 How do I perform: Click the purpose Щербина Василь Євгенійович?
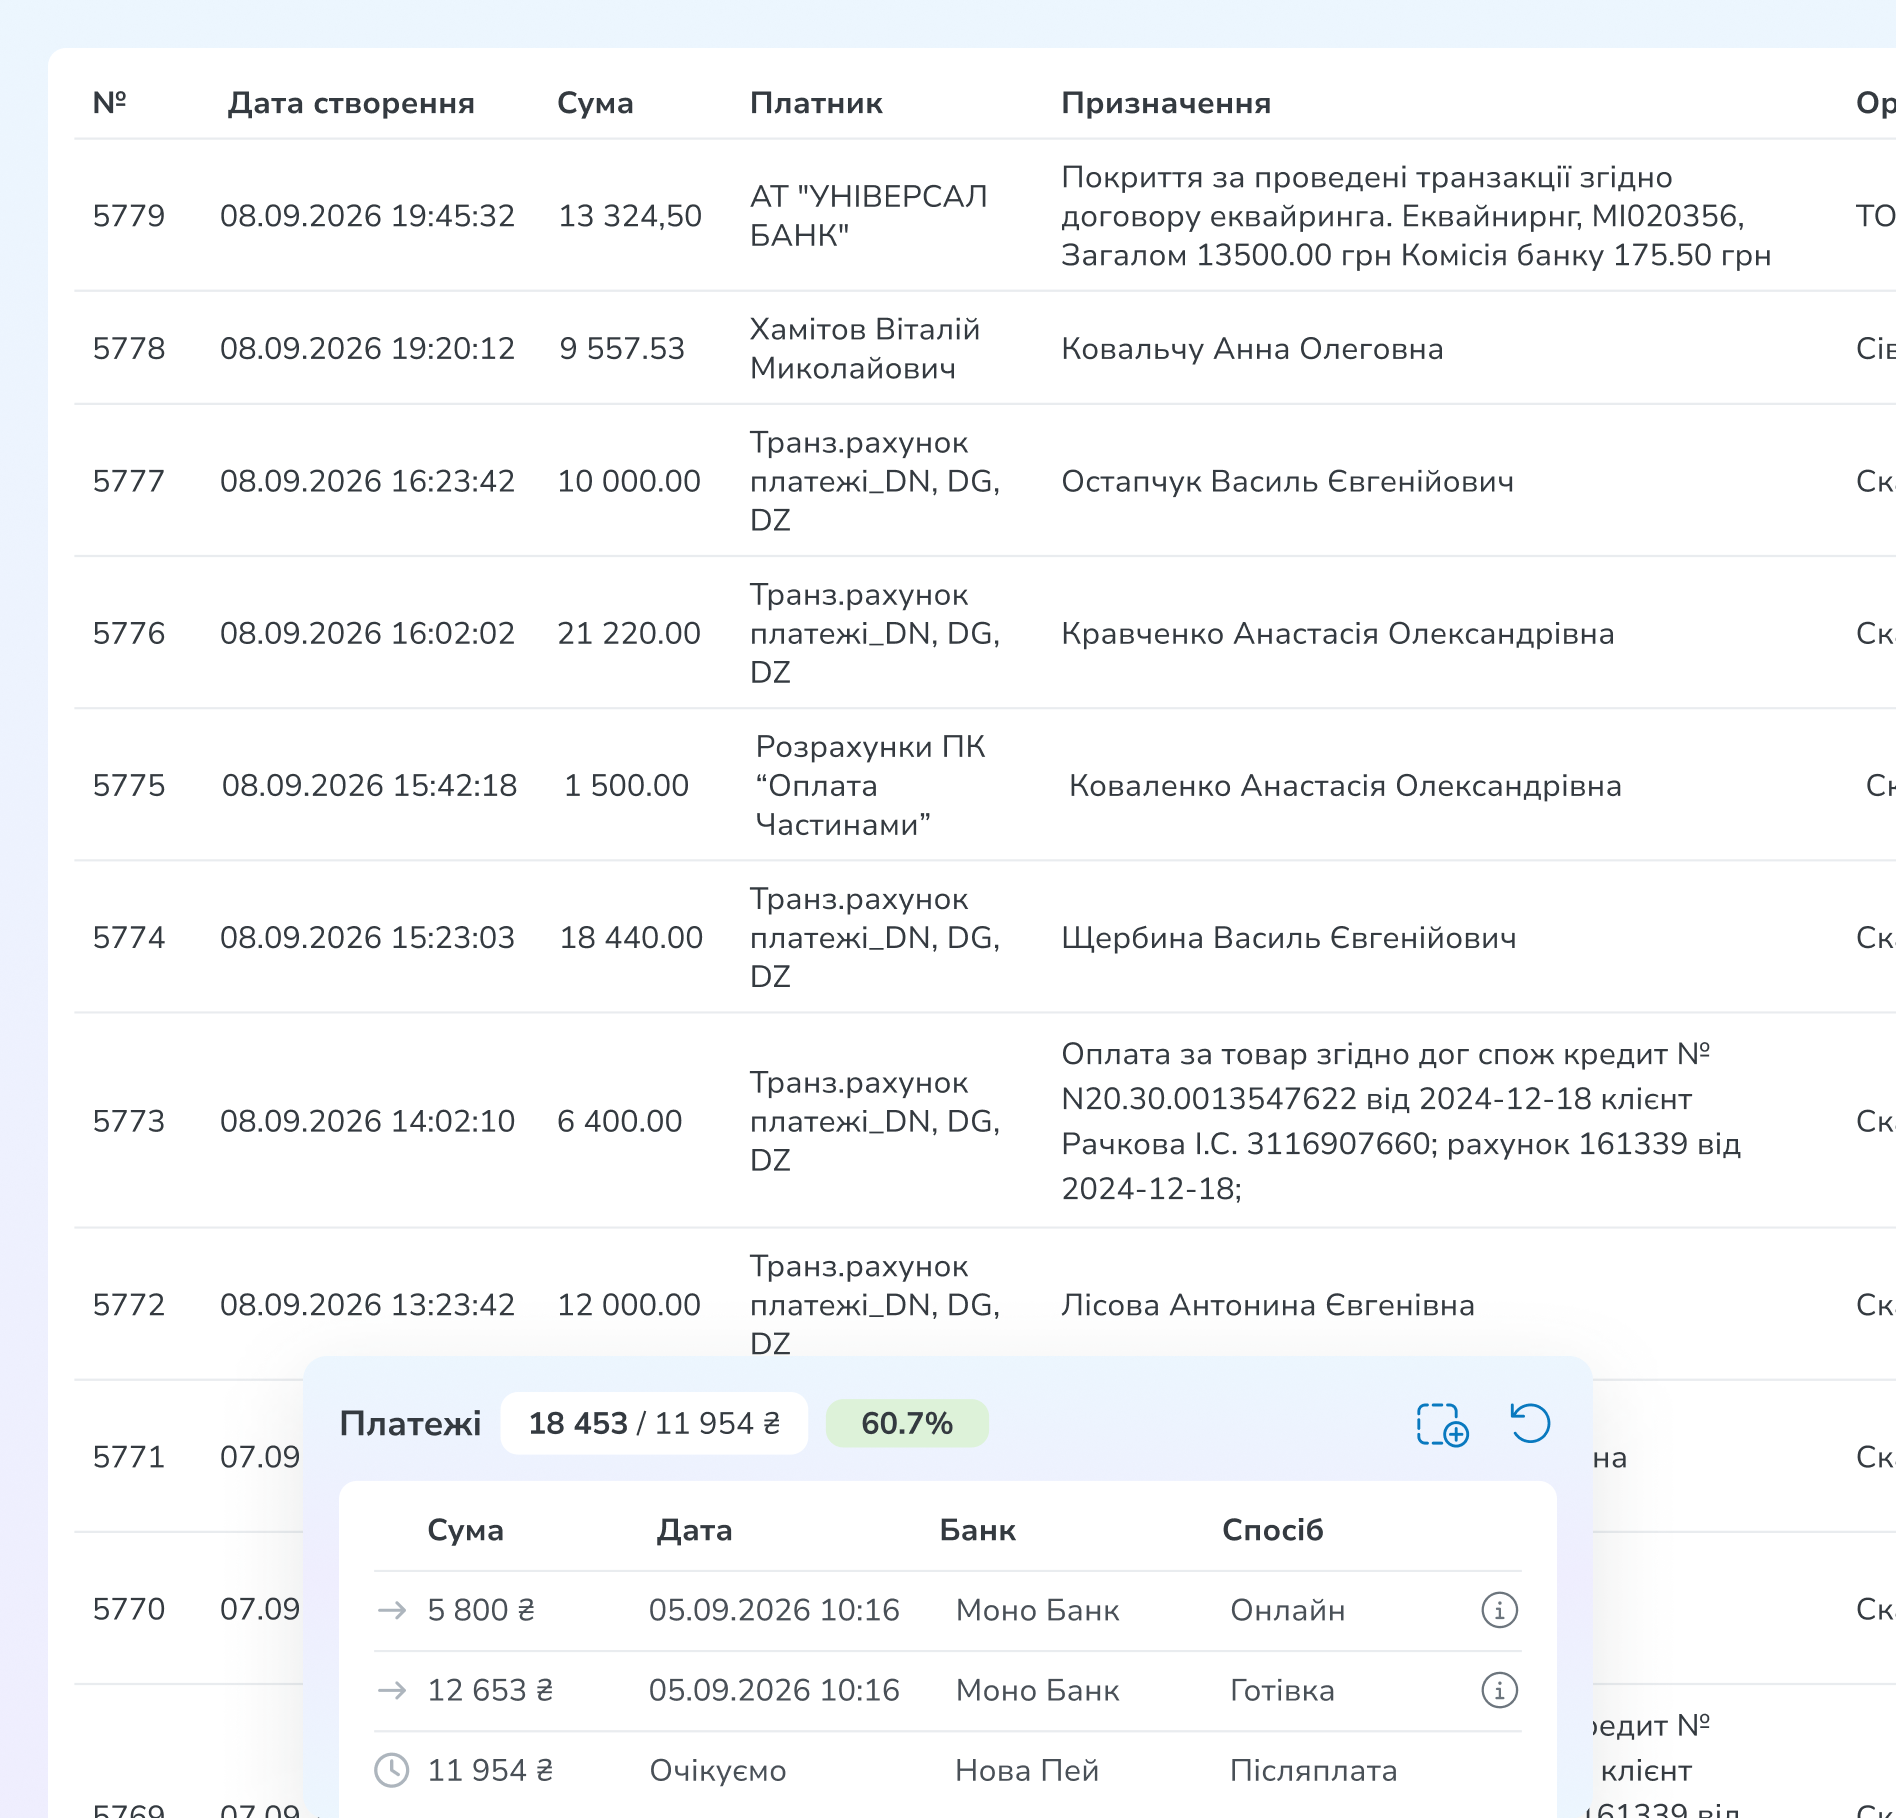point(1289,937)
